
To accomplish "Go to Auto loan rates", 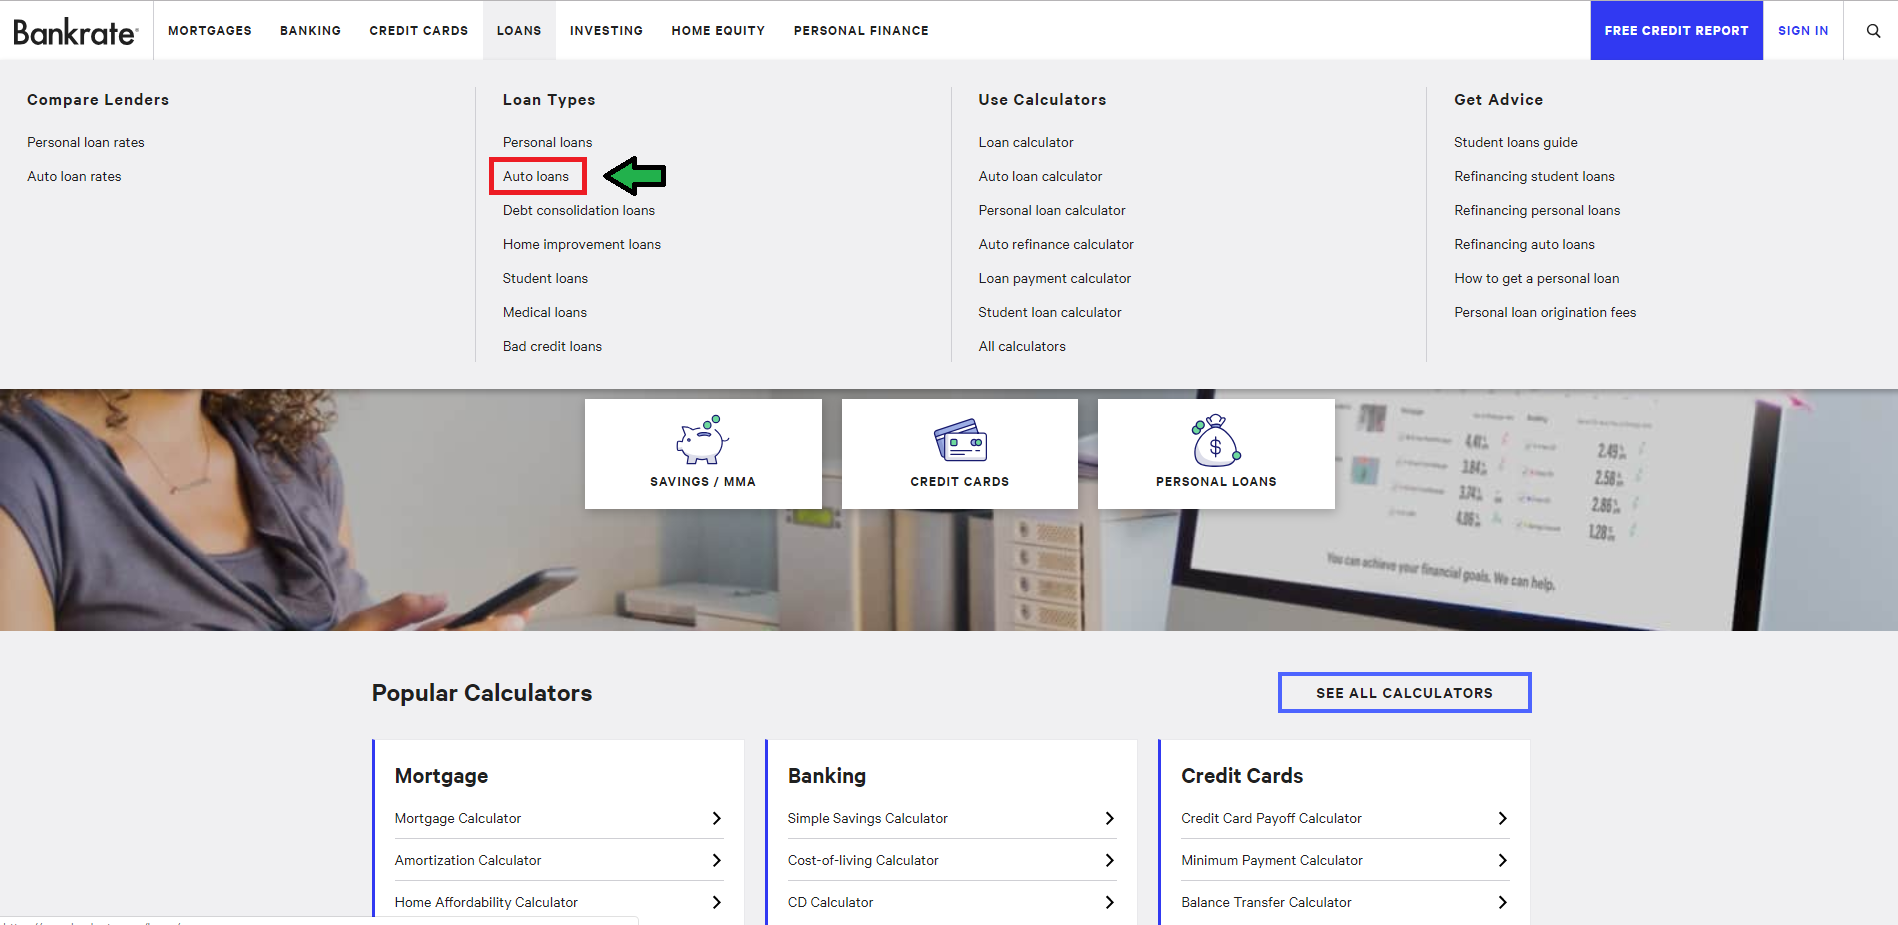I will [74, 176].
